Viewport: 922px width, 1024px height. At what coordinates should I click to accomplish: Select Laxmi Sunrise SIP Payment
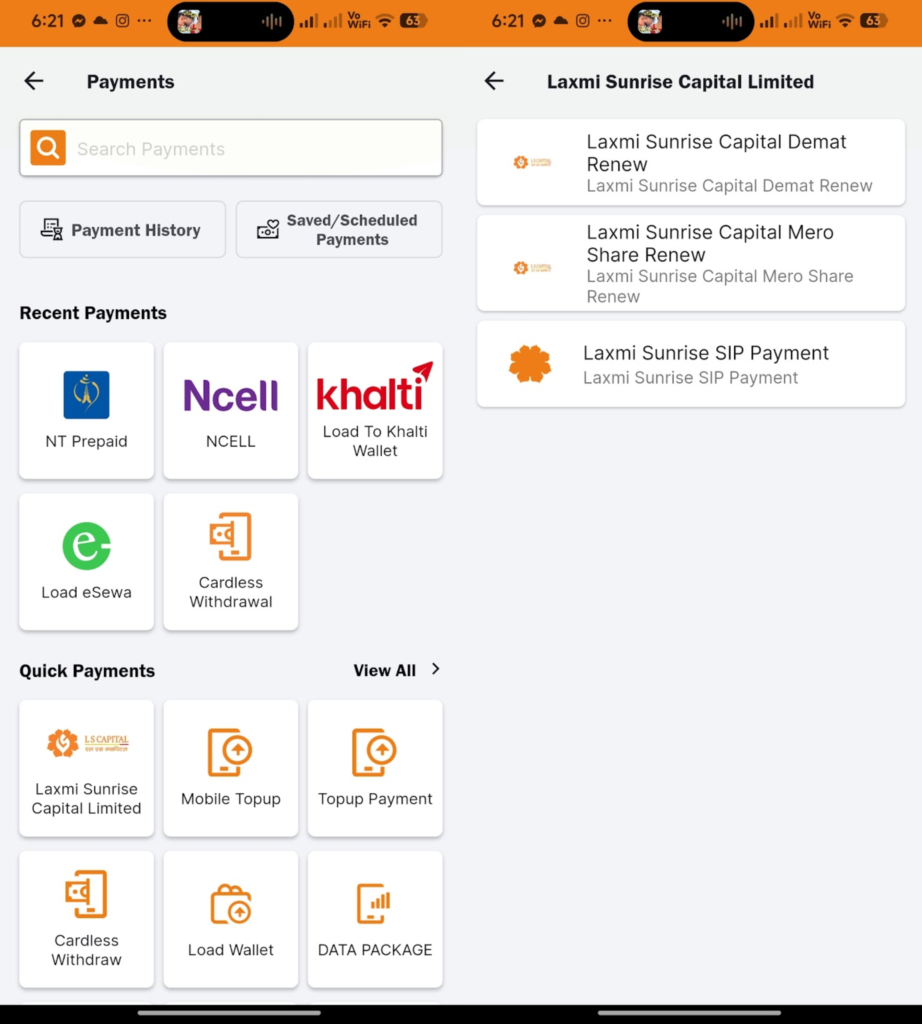click(691, 364)
